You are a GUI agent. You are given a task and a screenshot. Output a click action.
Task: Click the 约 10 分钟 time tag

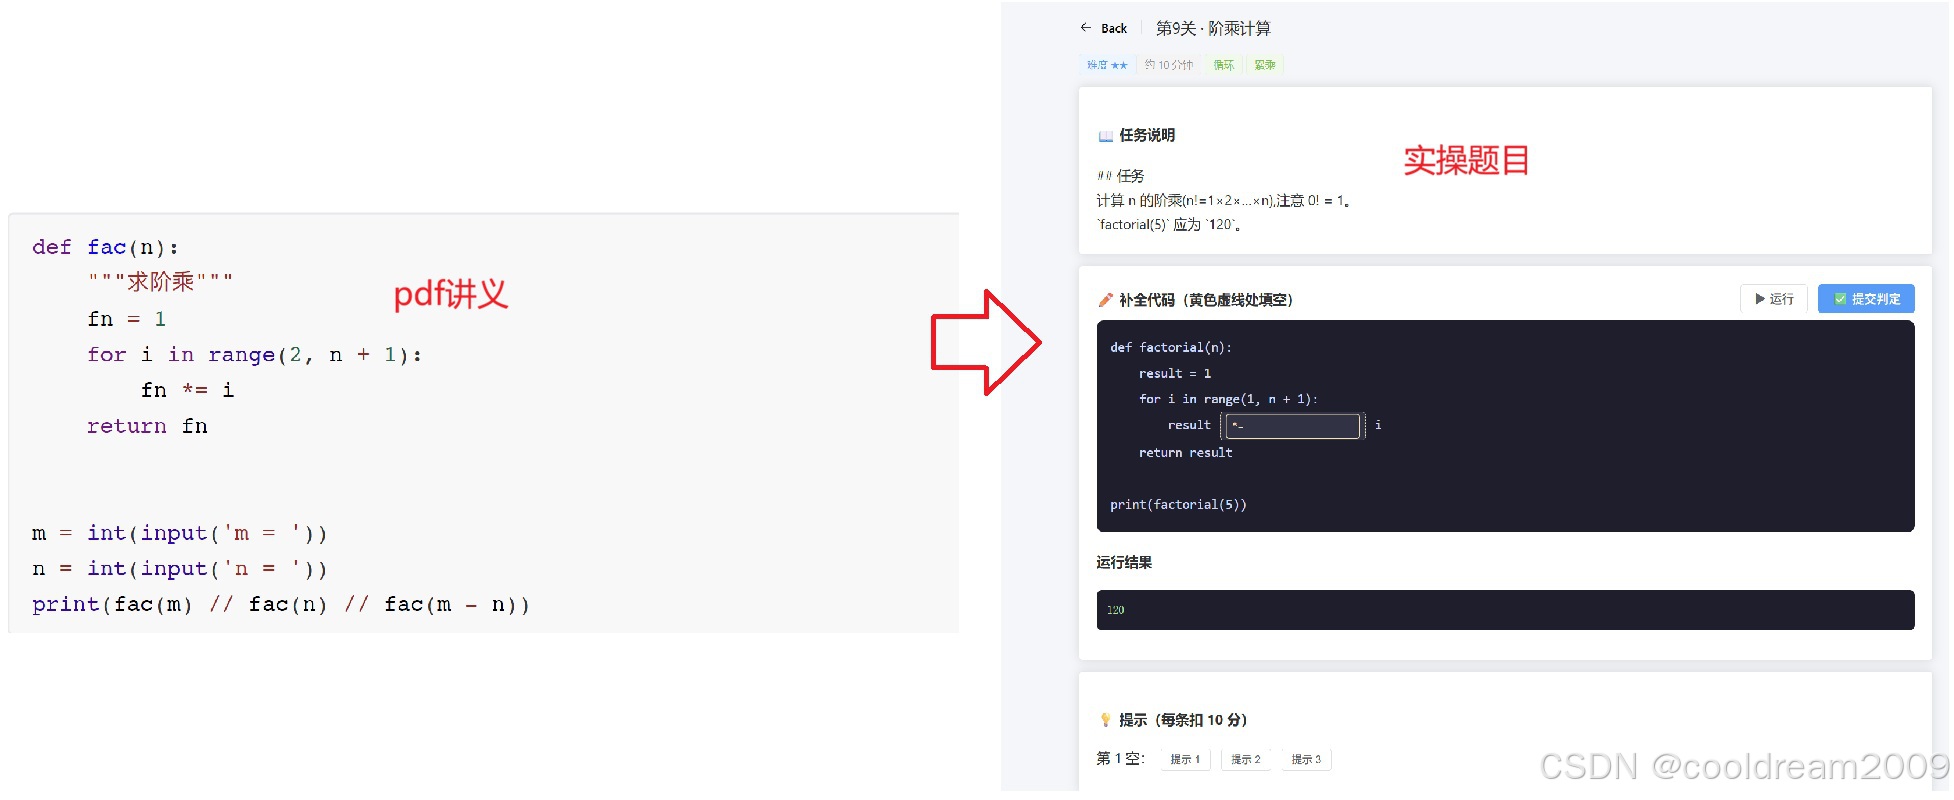pyautogui.click(x=1169, y=65)
